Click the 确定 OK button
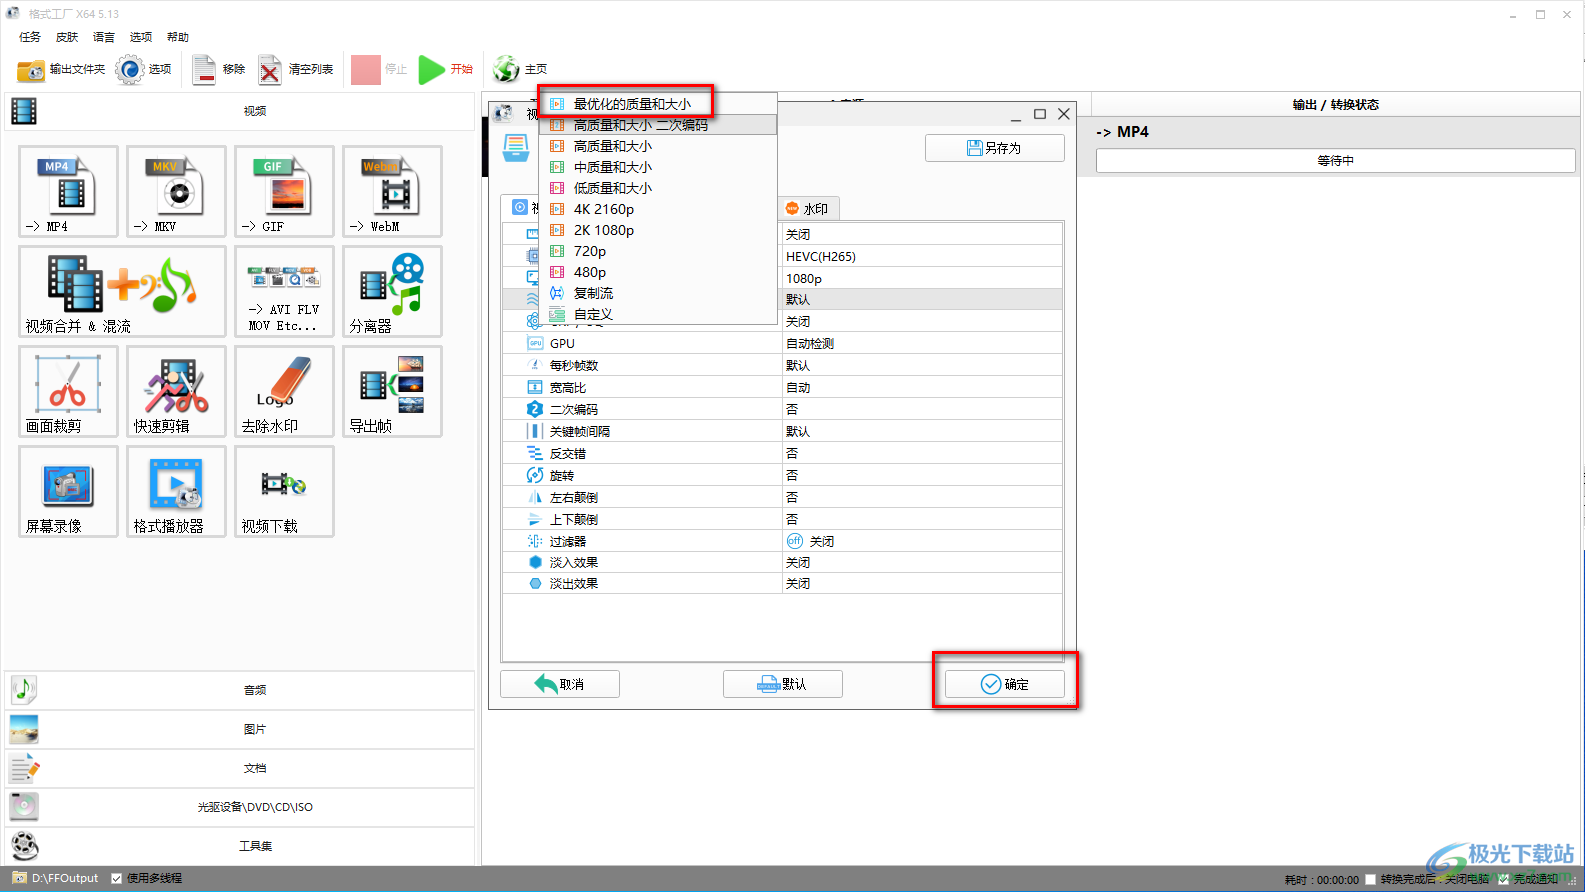 [1005, 684]
